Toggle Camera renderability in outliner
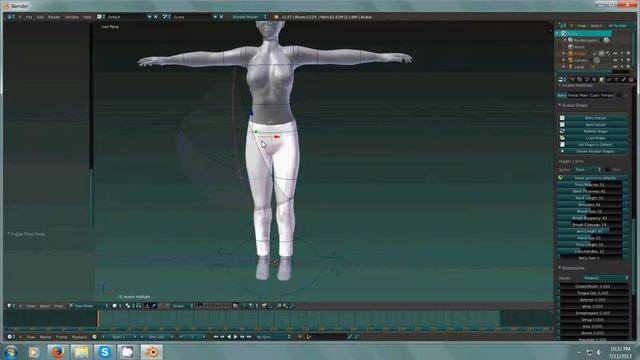 click(628, 60)
